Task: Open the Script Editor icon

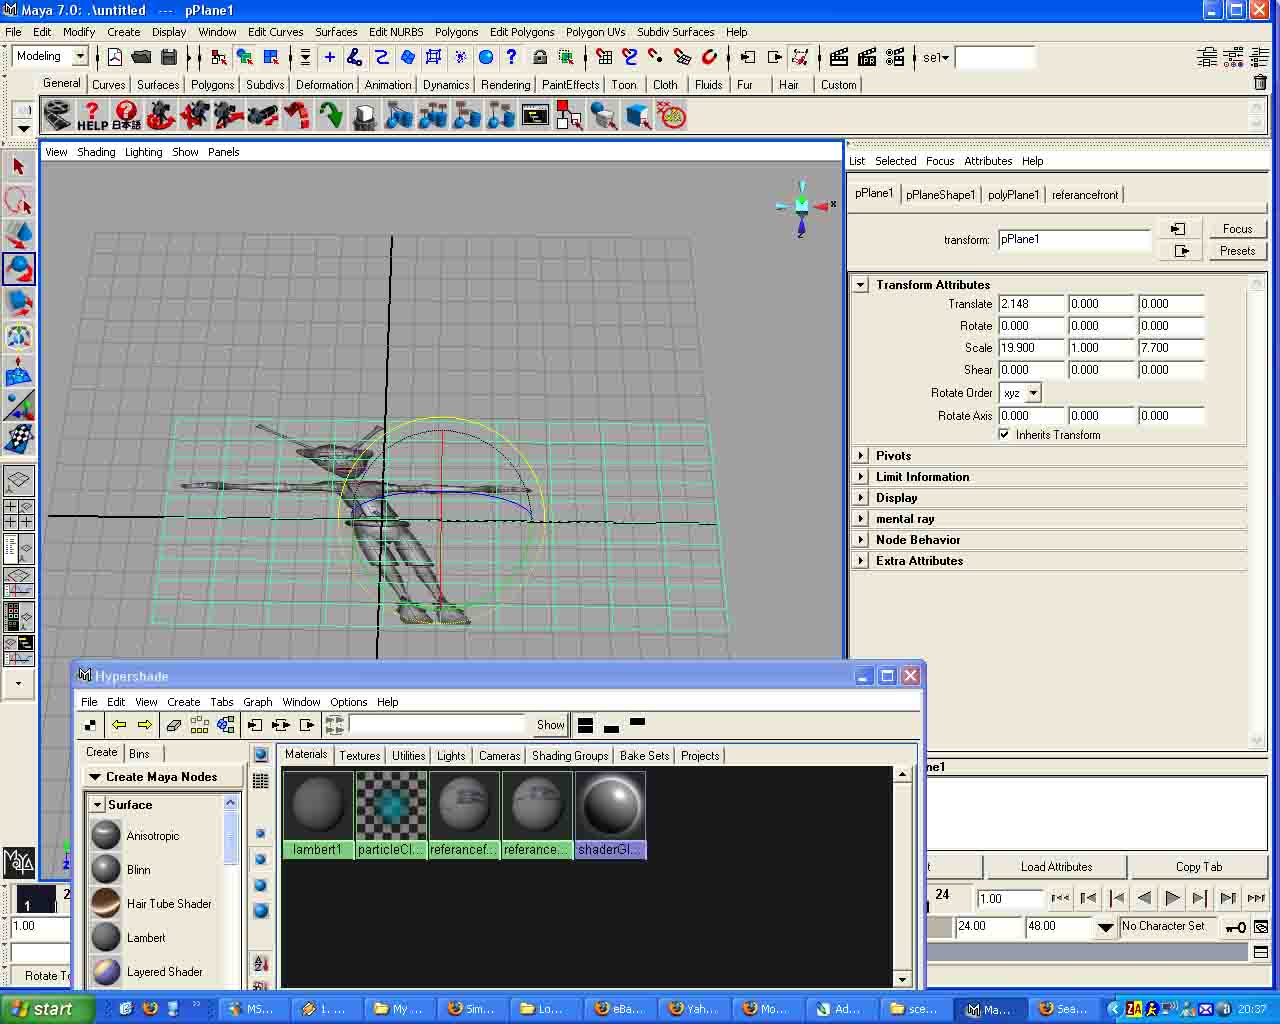Action: click(x=1261, y=952)
